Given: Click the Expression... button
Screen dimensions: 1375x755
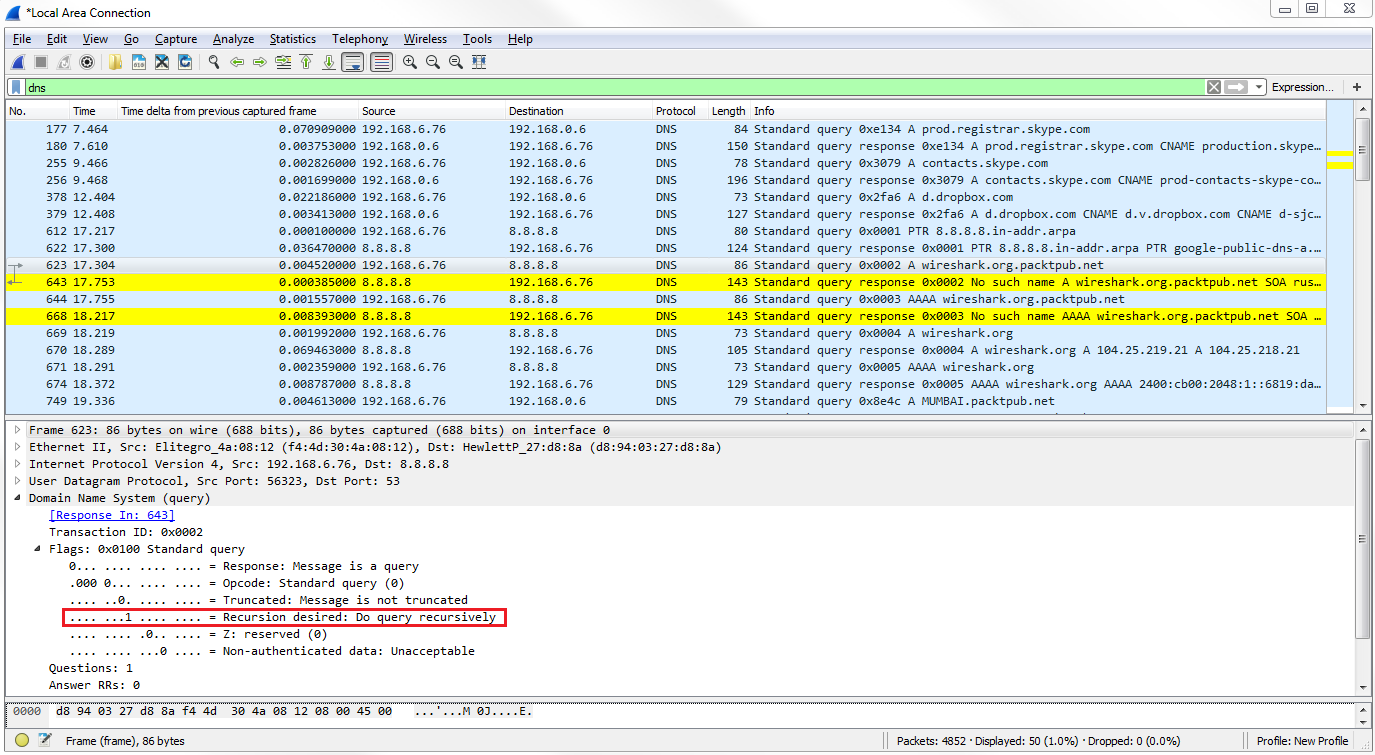Looking at the screenshot, I should [1302, 87].
